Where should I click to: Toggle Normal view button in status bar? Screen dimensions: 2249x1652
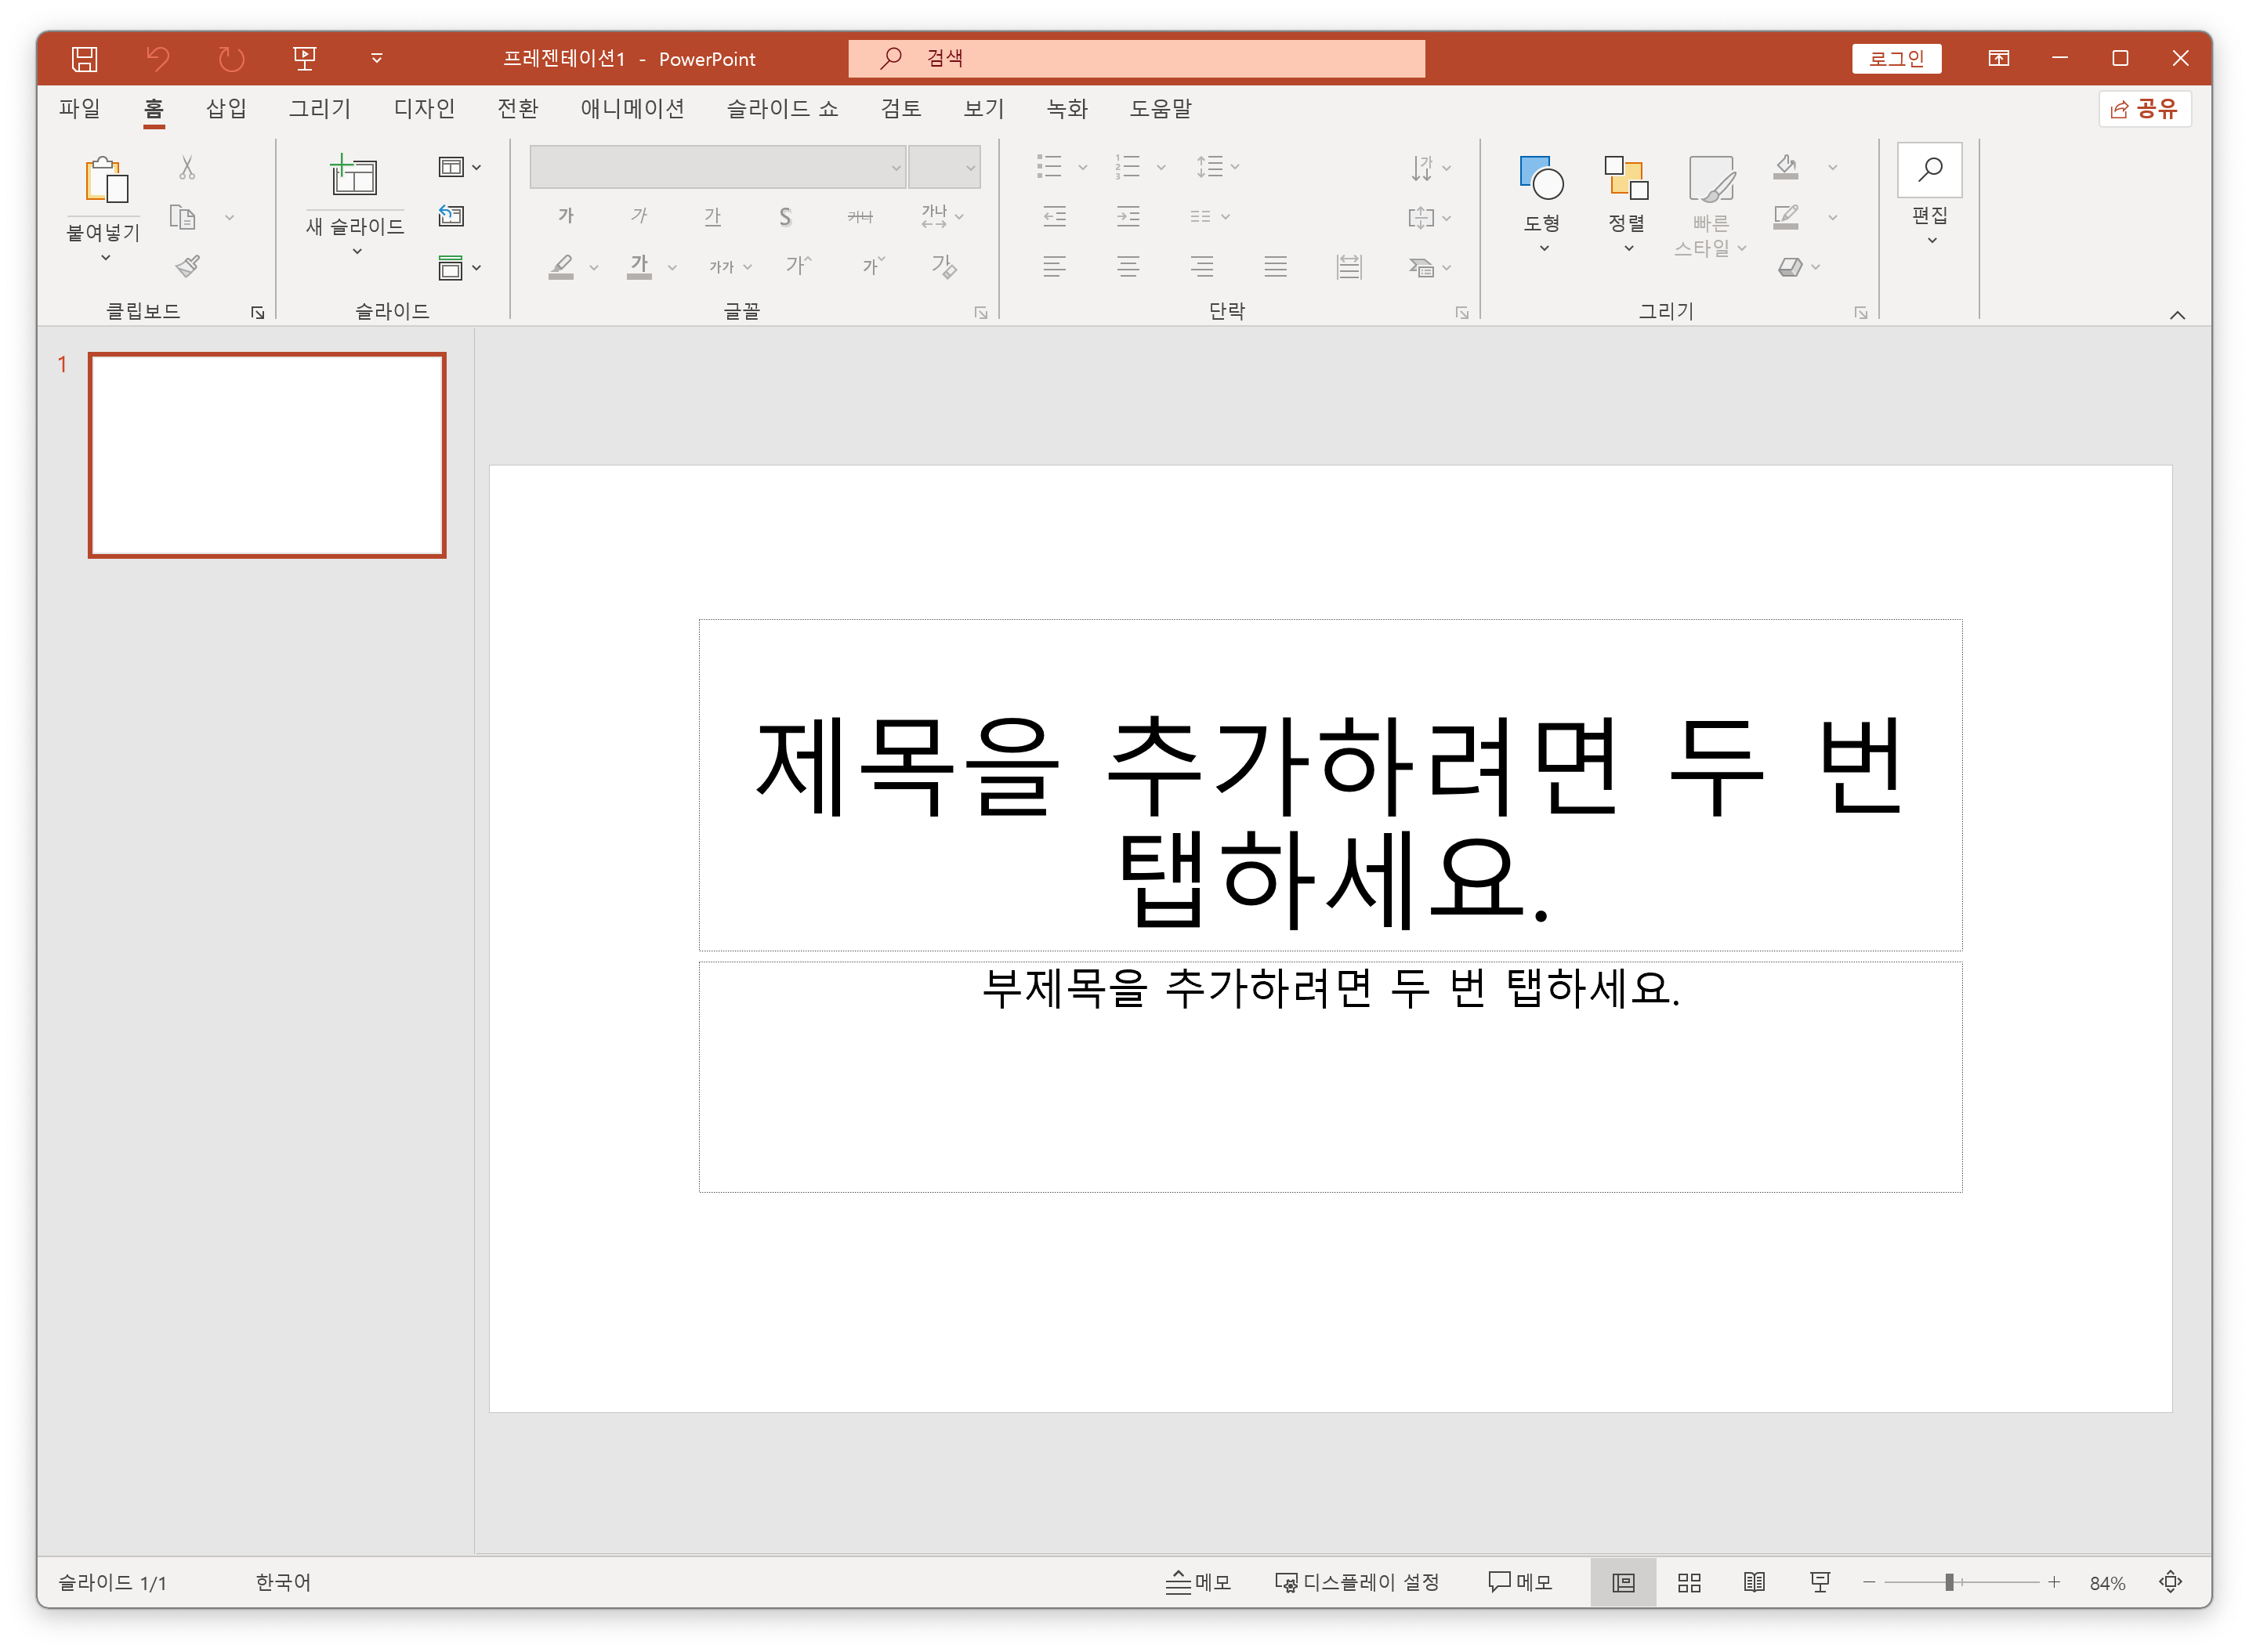pyautogui.click(x=1623, y=1582)
